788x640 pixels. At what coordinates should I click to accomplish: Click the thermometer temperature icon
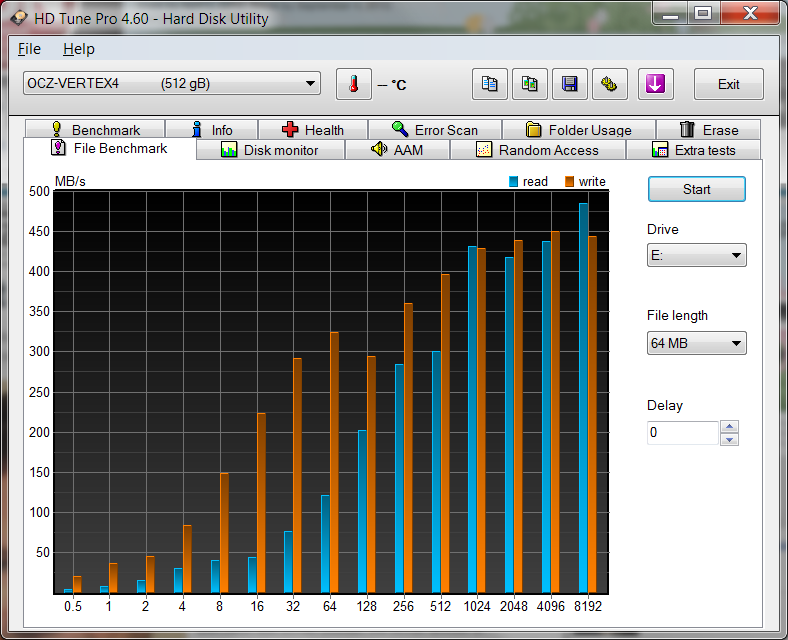tap(353, 84)
